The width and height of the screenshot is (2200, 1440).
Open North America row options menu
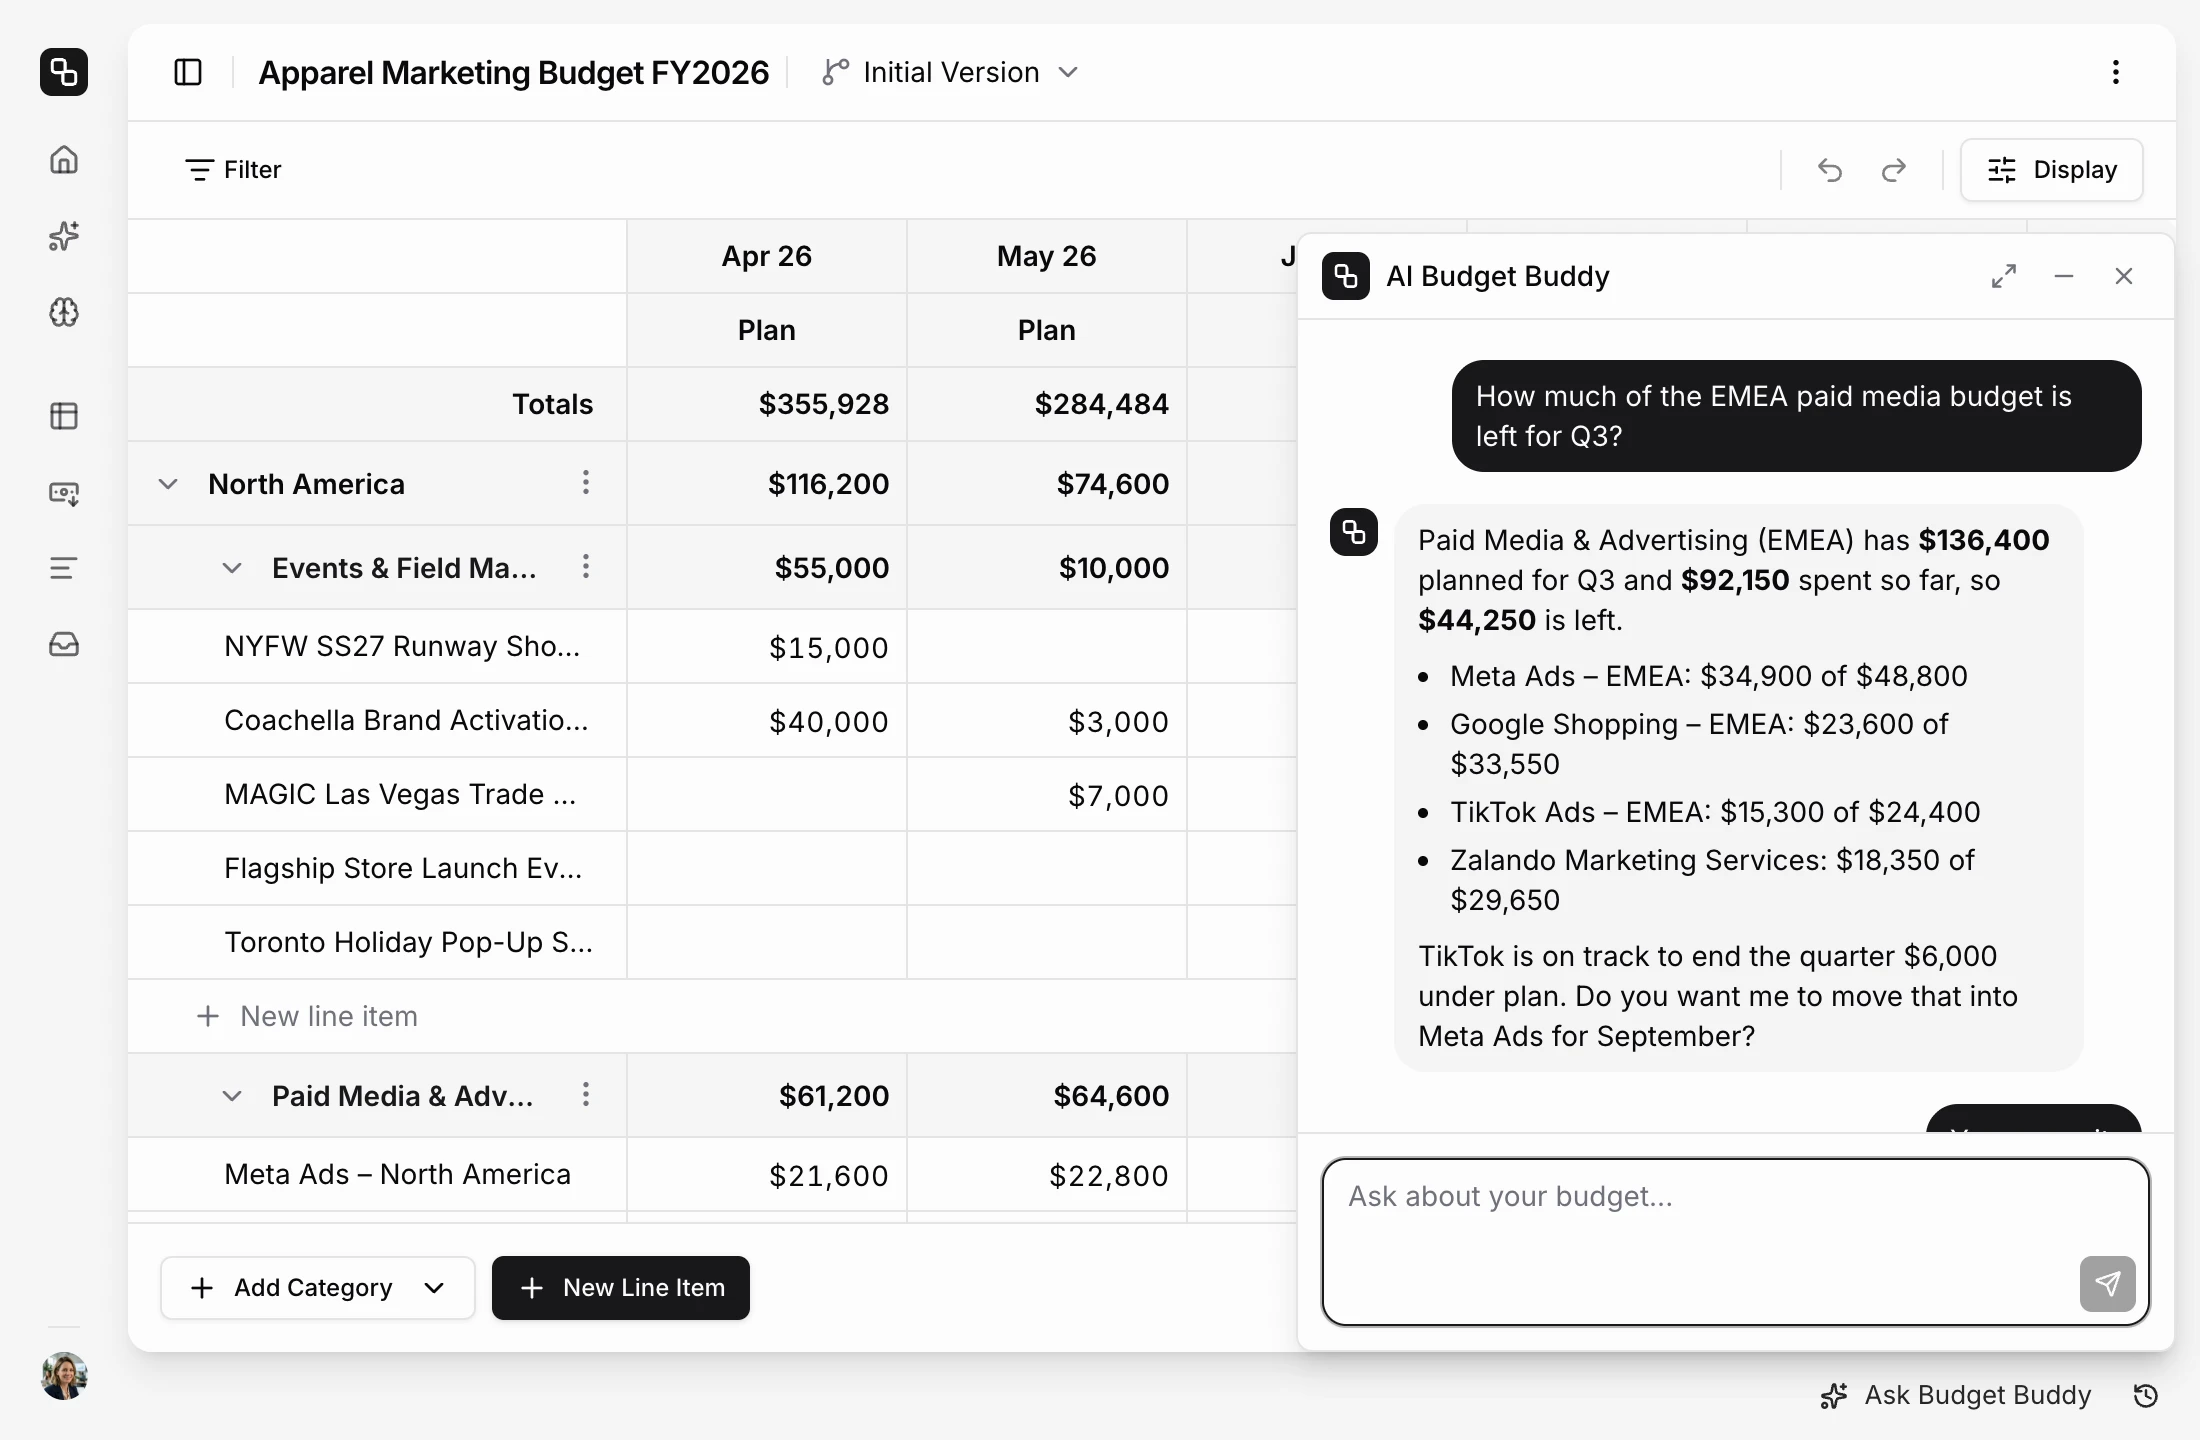[586, 483]
